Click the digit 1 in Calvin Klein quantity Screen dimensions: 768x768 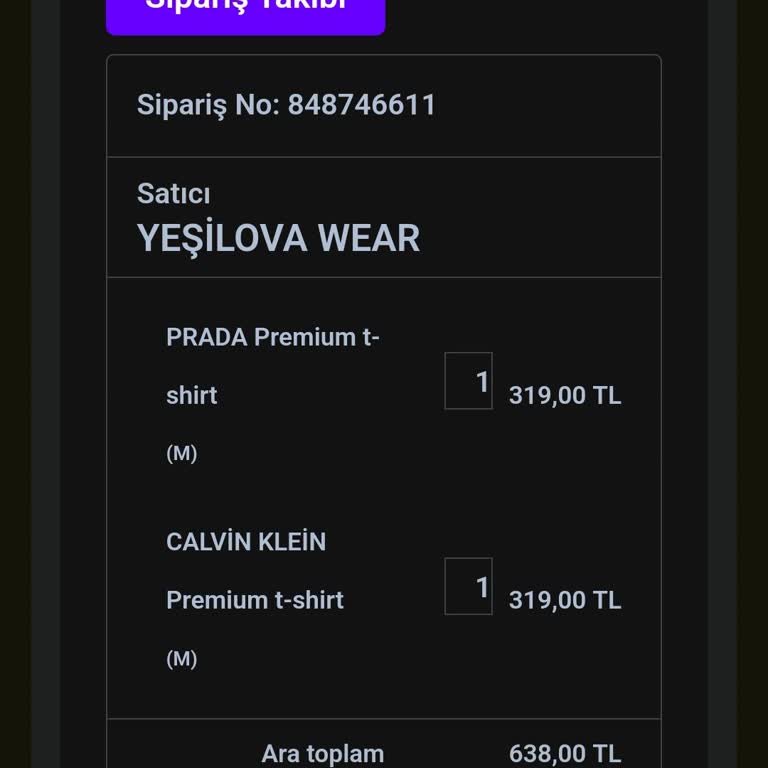click(x=482, y=587)
